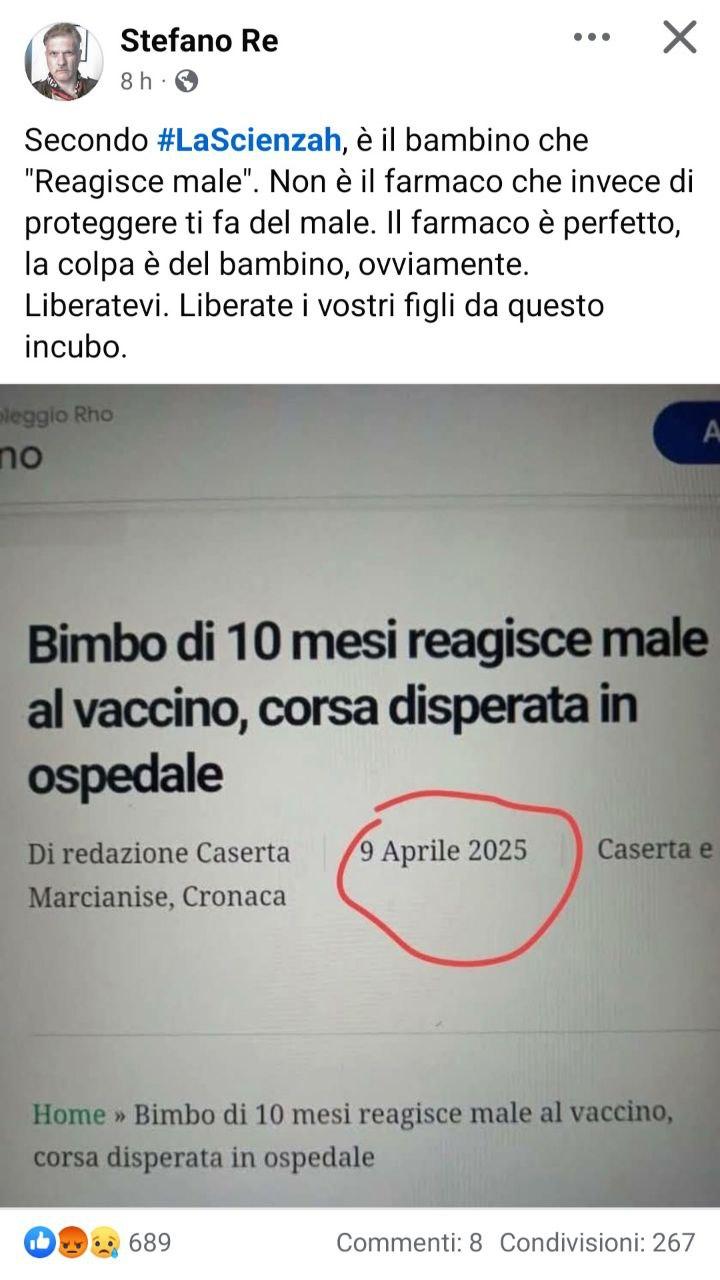
Task: Click the circled date 9 Aprile 2025
Action: 441,852
